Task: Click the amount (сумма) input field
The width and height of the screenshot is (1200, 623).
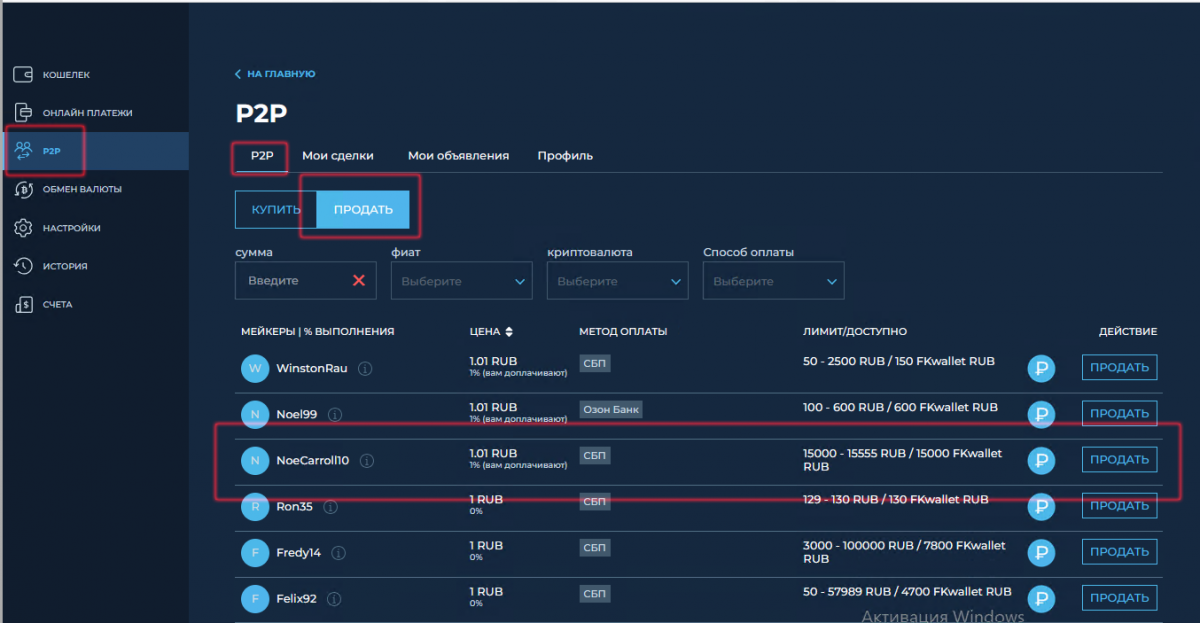Action: [x=292, y=281]
